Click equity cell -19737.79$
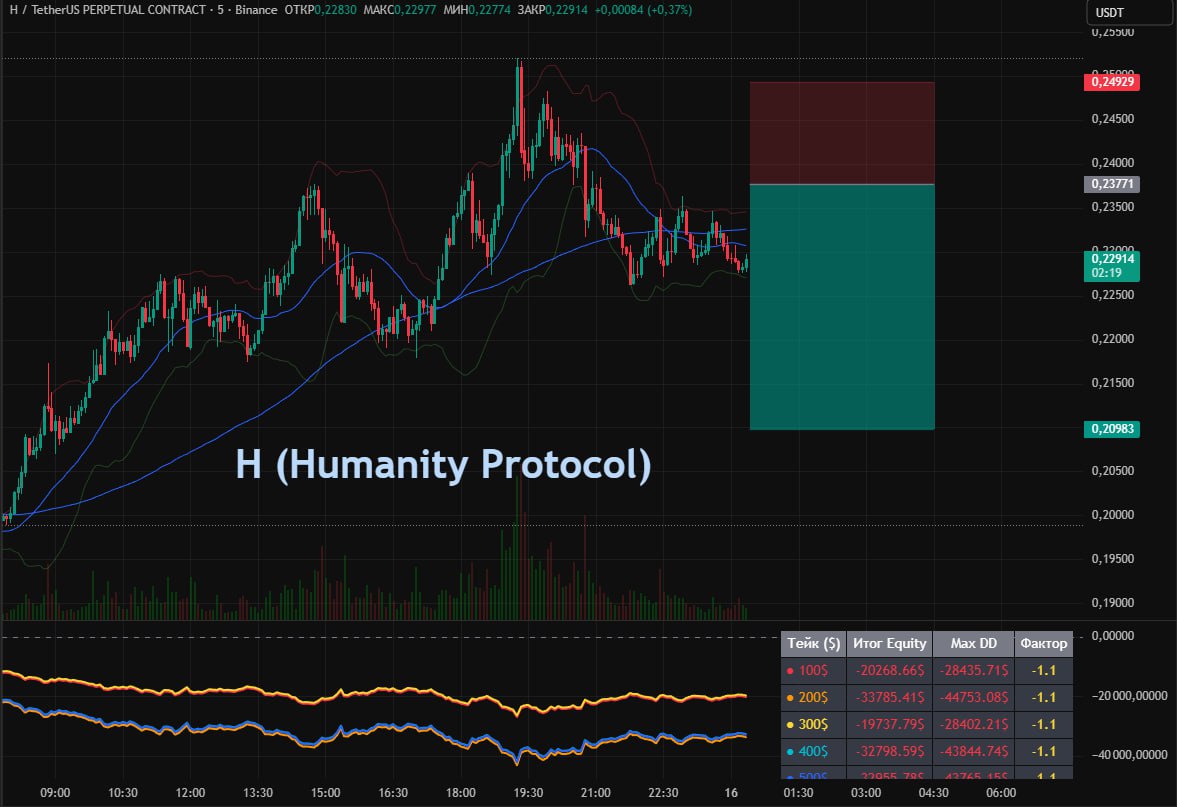The width and height of the screenshot is (1177, 807). (890, 724)
